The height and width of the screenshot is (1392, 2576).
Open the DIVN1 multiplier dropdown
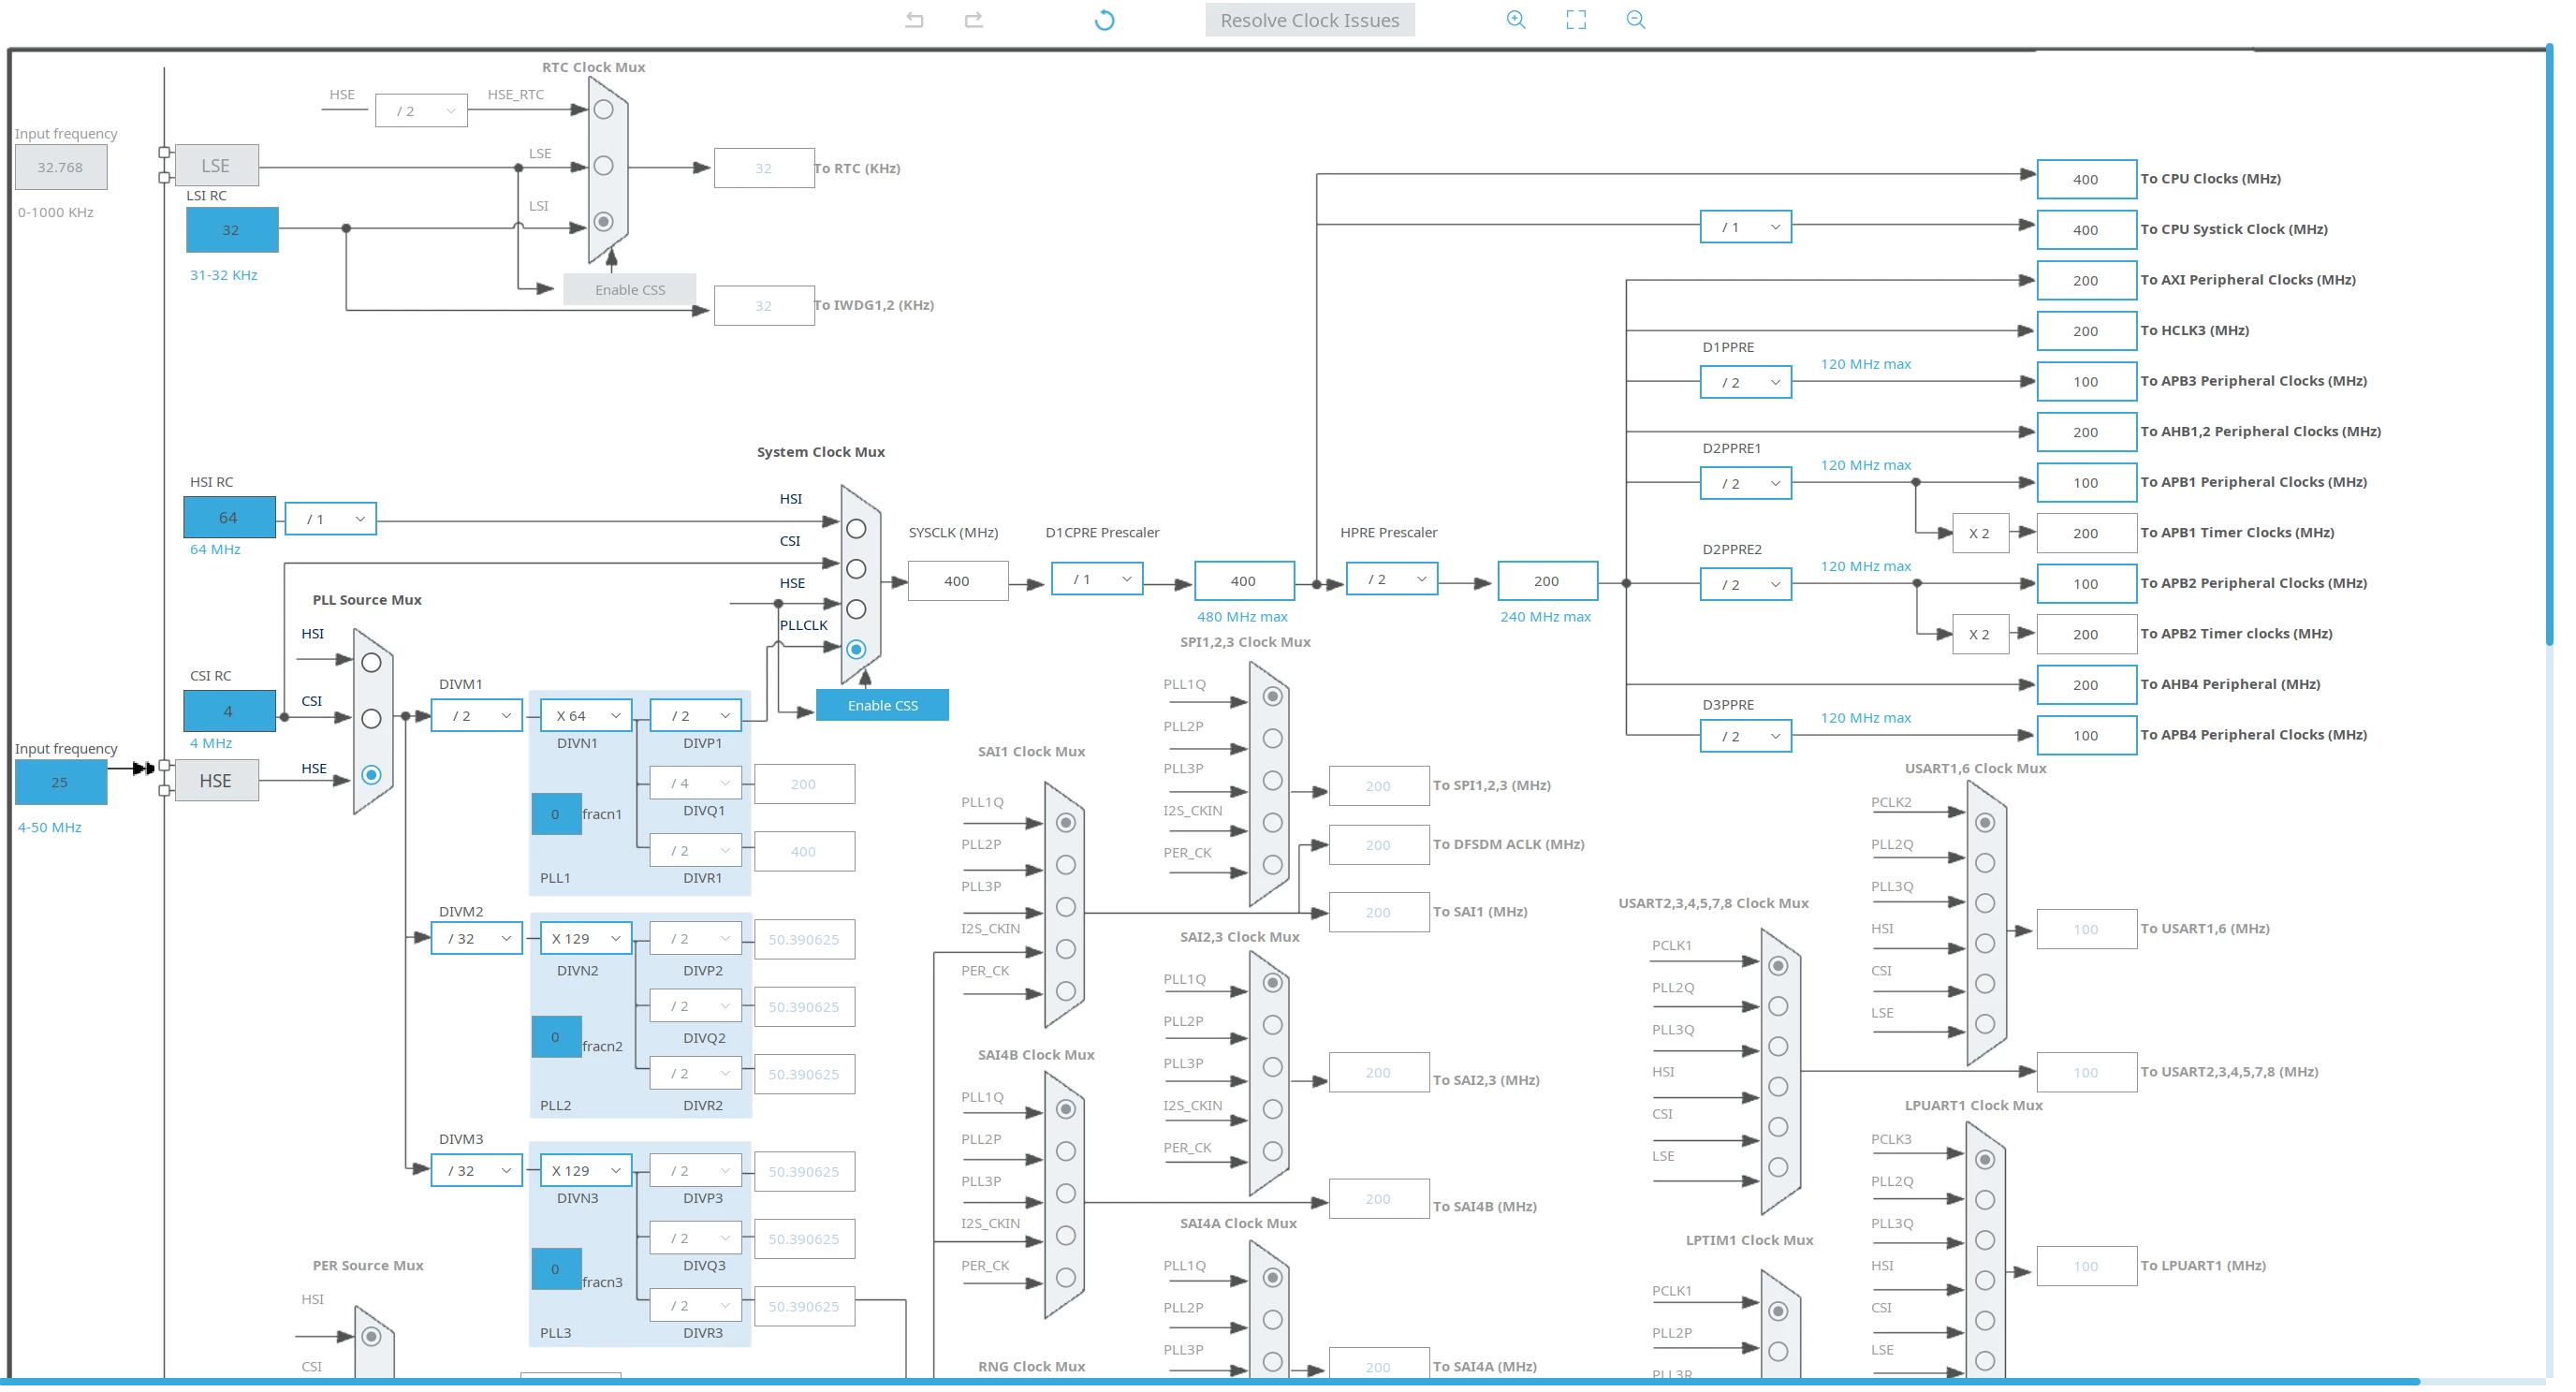[x=586, y=716]
